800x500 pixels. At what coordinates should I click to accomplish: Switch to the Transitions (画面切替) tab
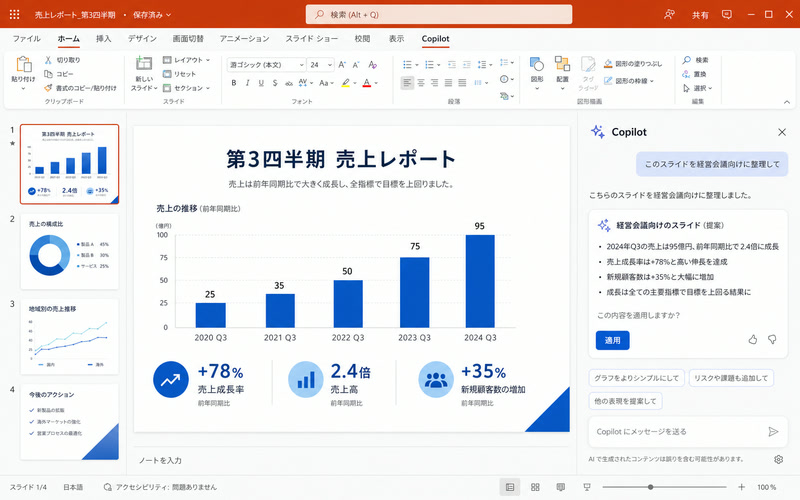point(188,39)
